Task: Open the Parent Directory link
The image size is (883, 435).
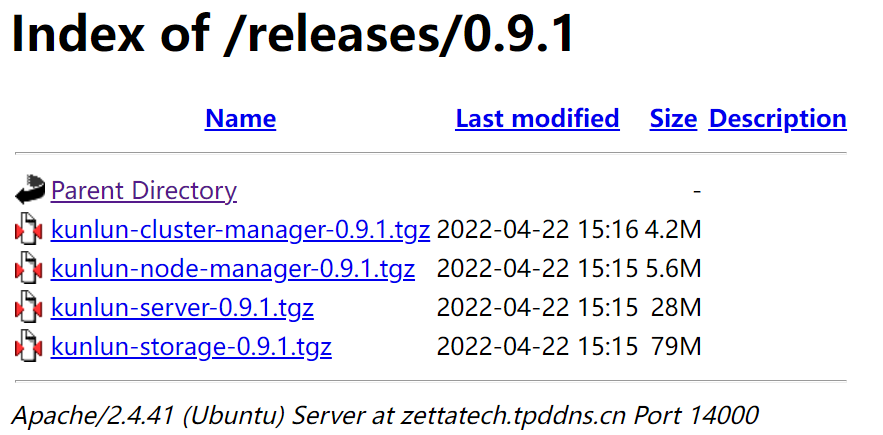Action: tap(143, 190)
